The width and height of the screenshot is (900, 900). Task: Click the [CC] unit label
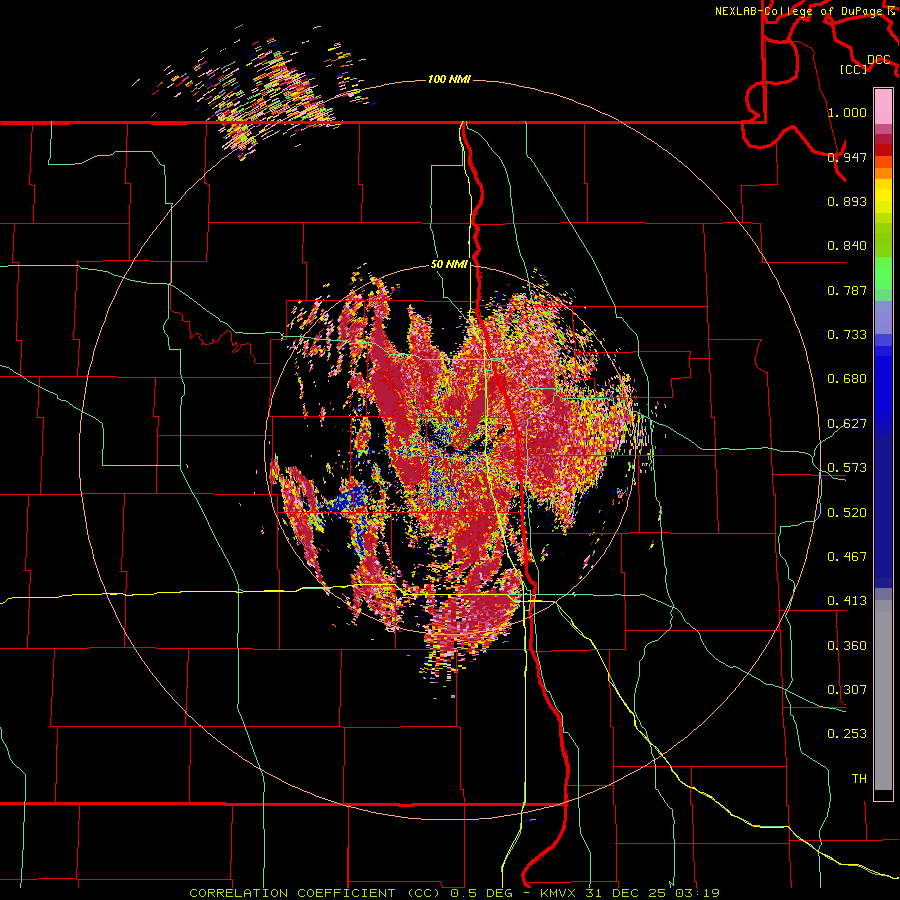854,69
